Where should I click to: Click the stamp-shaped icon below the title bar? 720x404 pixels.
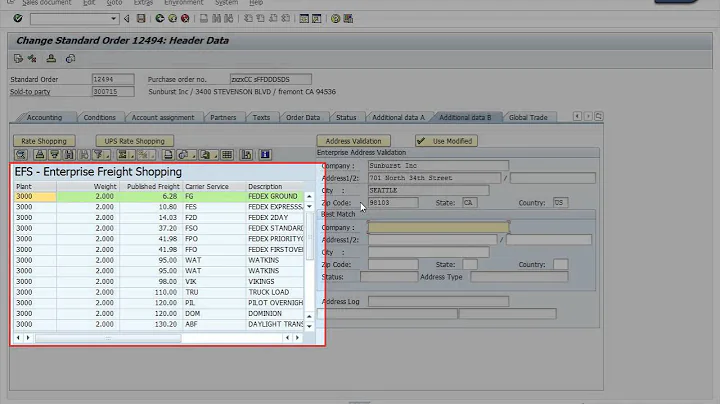pyautogui.click(x=51, y=59)
